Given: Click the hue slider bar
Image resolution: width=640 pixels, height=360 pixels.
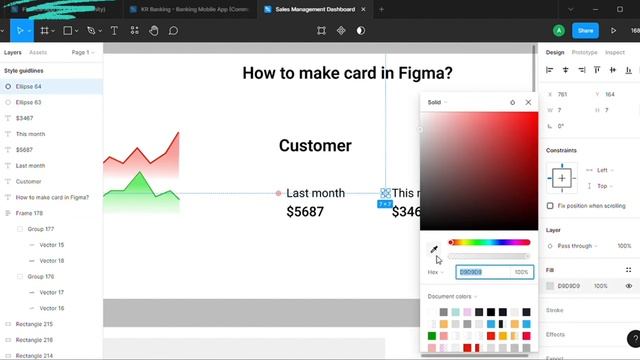Looking at the screenshot, I should (489, 242).
